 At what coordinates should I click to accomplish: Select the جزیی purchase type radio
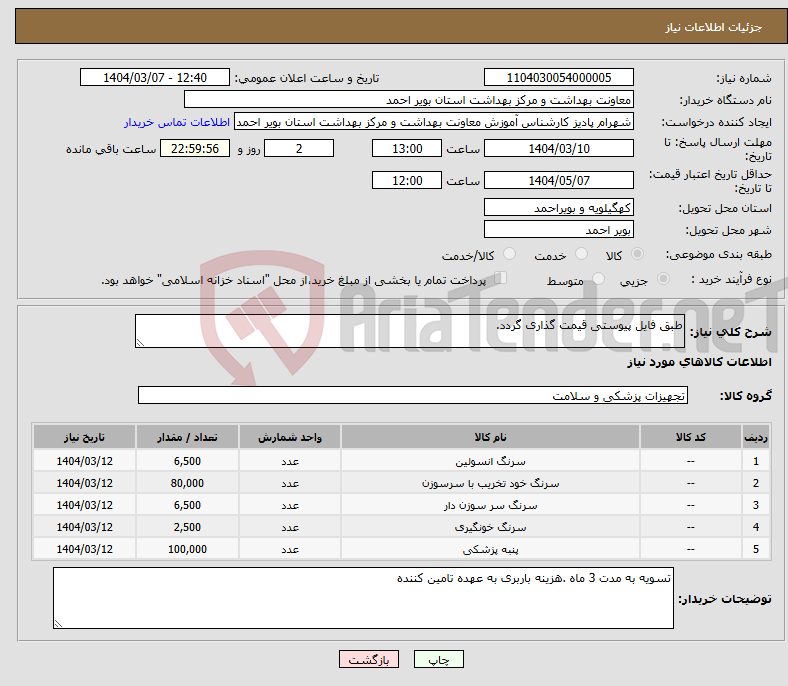click(x=663, y=278)
